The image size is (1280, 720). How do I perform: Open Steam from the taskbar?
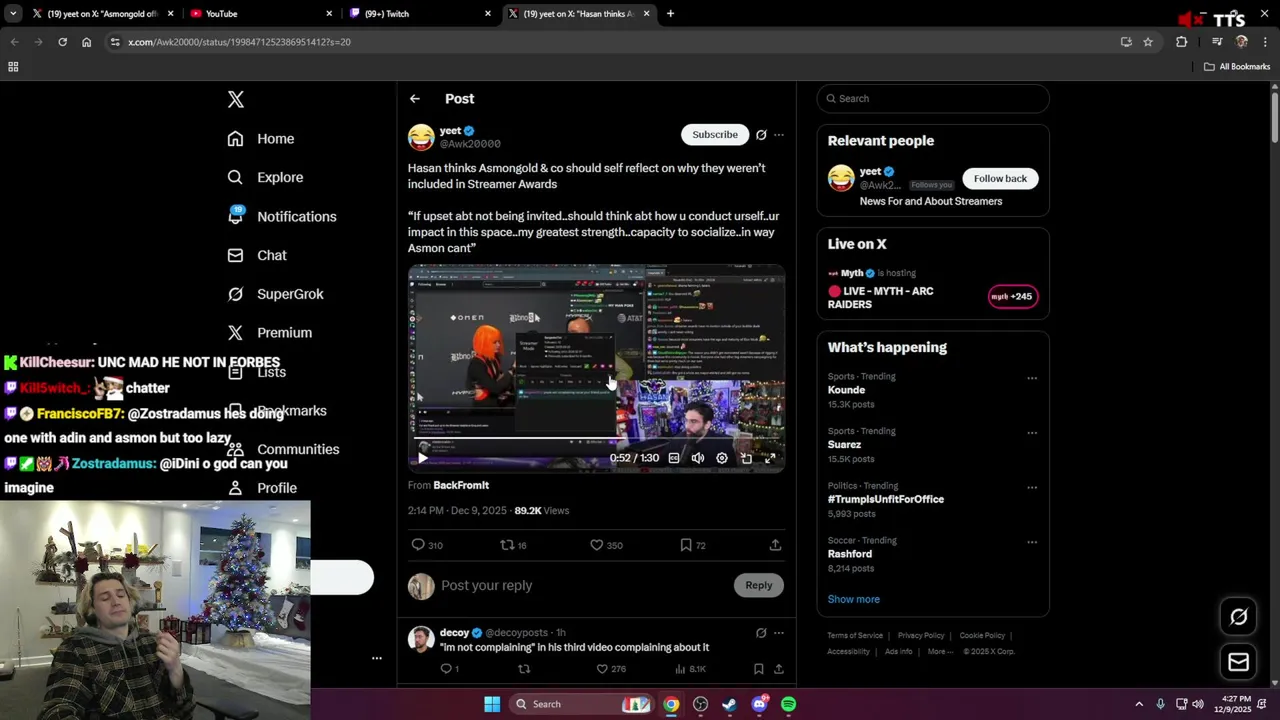[x=729, y=704]
